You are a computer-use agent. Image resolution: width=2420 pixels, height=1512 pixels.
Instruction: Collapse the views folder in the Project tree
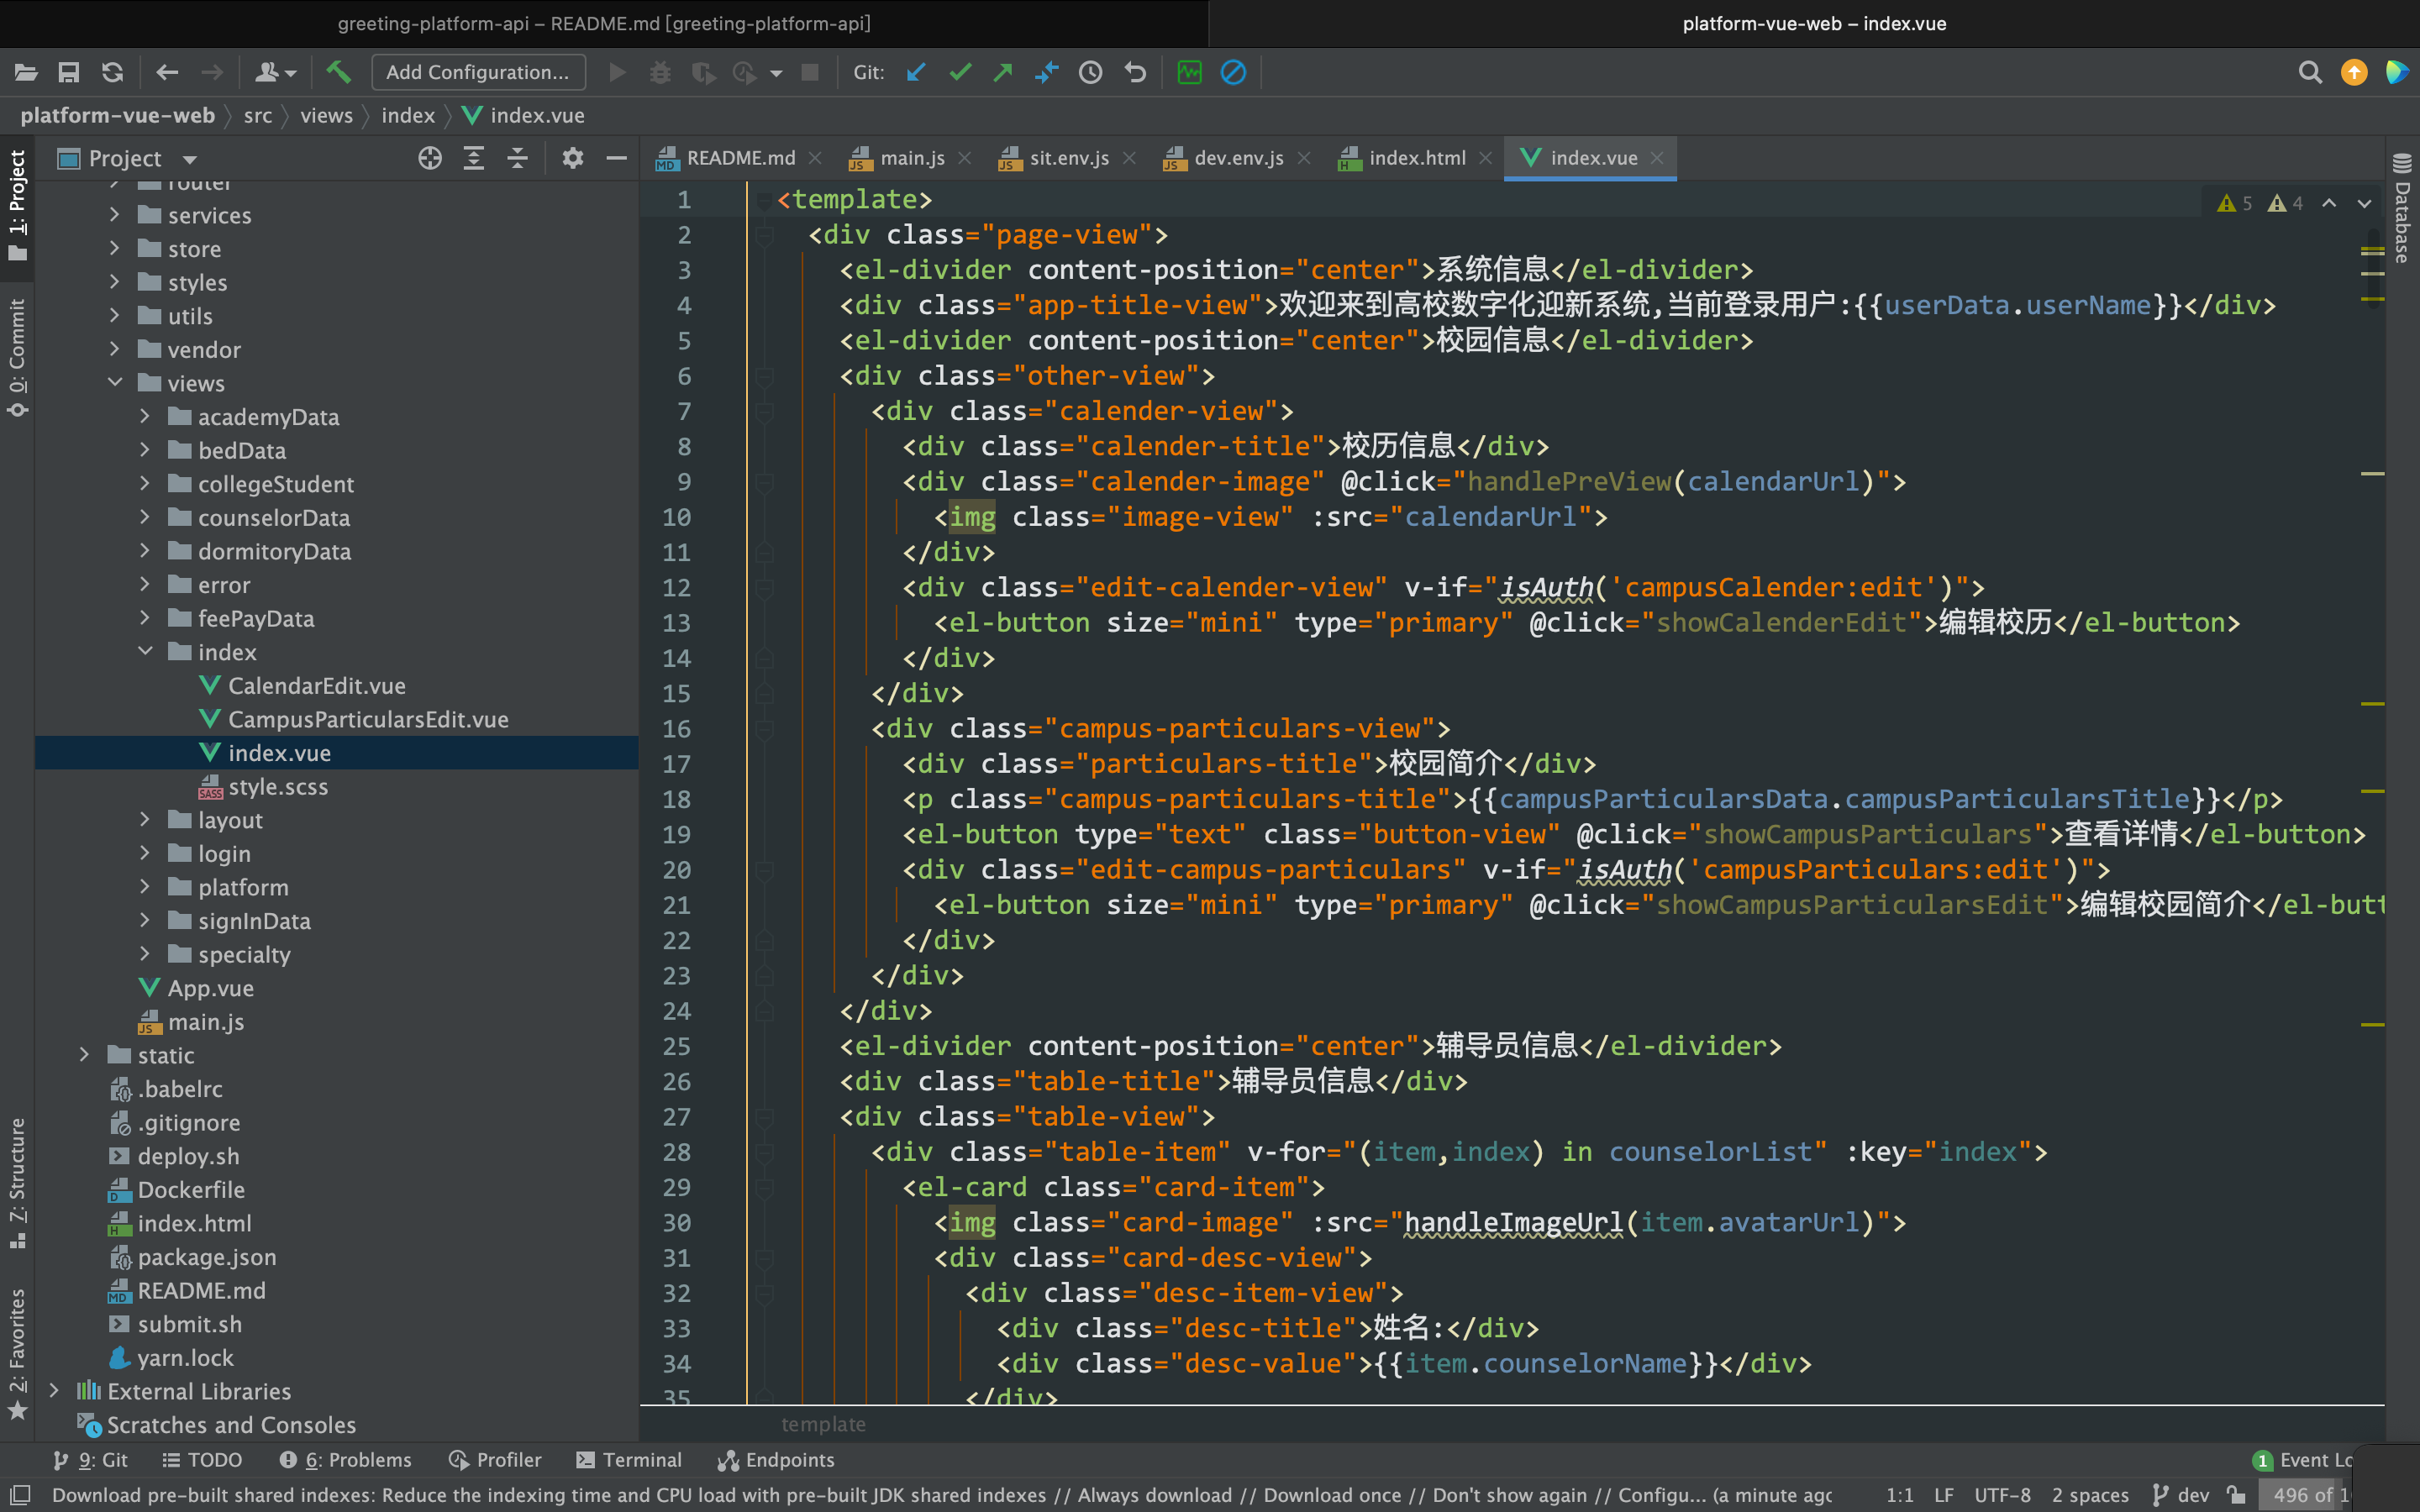point(114,382)
